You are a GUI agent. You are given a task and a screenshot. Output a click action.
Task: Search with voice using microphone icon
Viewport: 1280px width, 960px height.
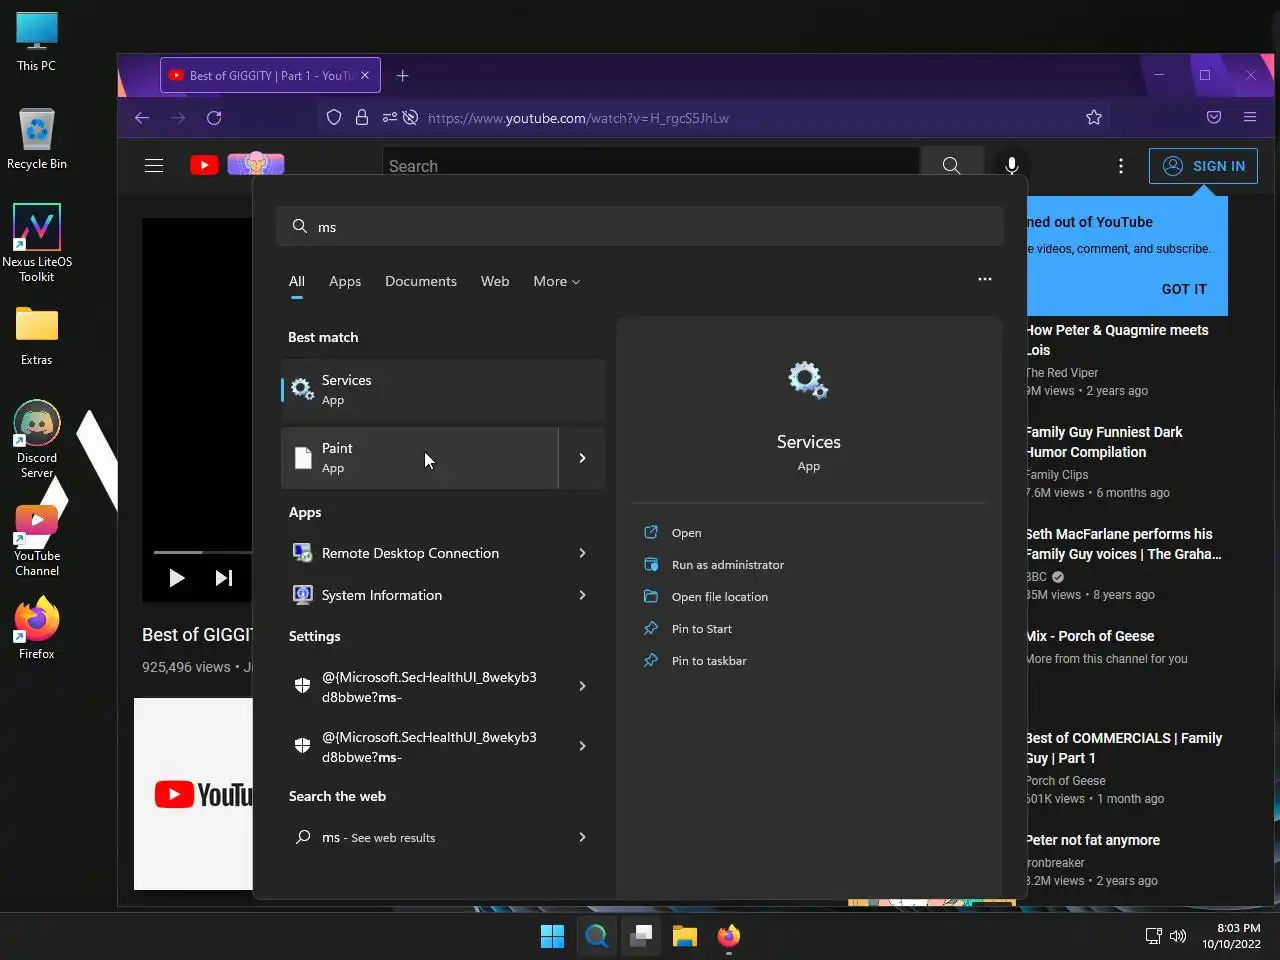click(x=1012, y=166)
